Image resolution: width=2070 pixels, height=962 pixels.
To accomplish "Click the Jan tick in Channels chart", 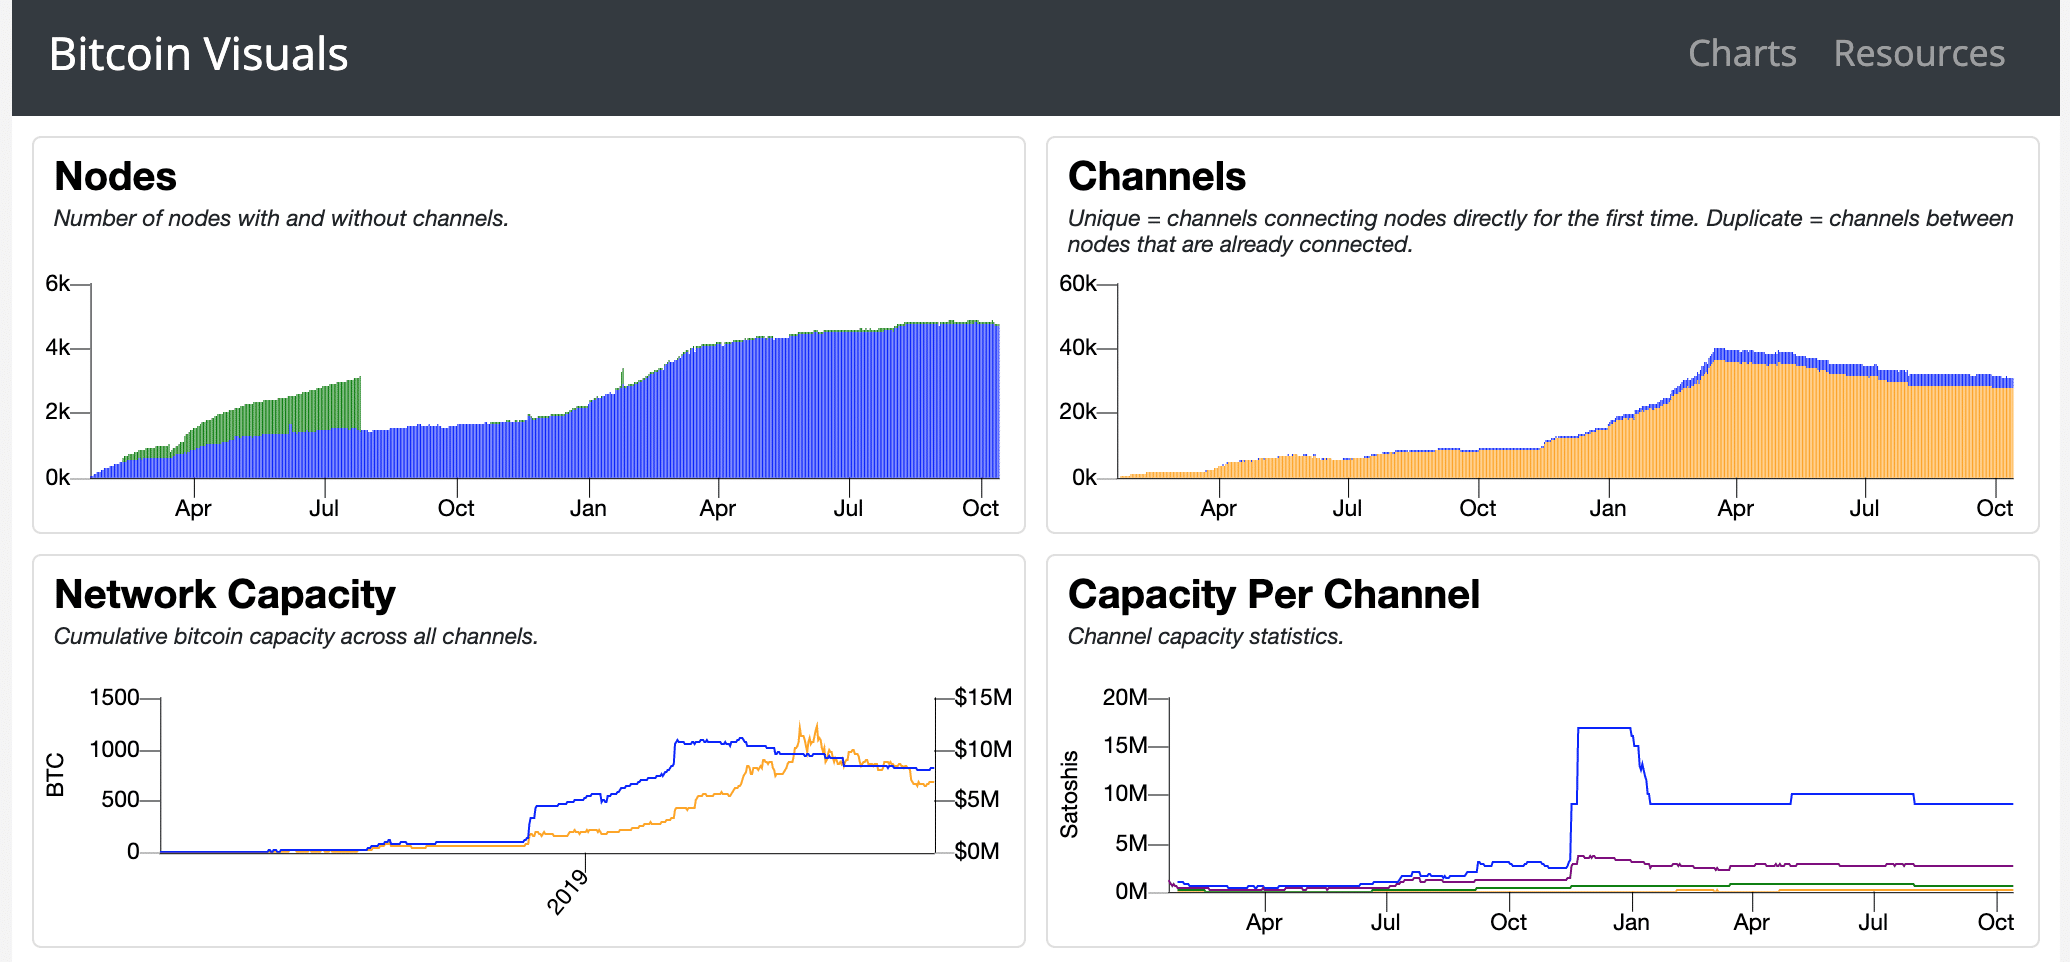I will click(1608, 508).
